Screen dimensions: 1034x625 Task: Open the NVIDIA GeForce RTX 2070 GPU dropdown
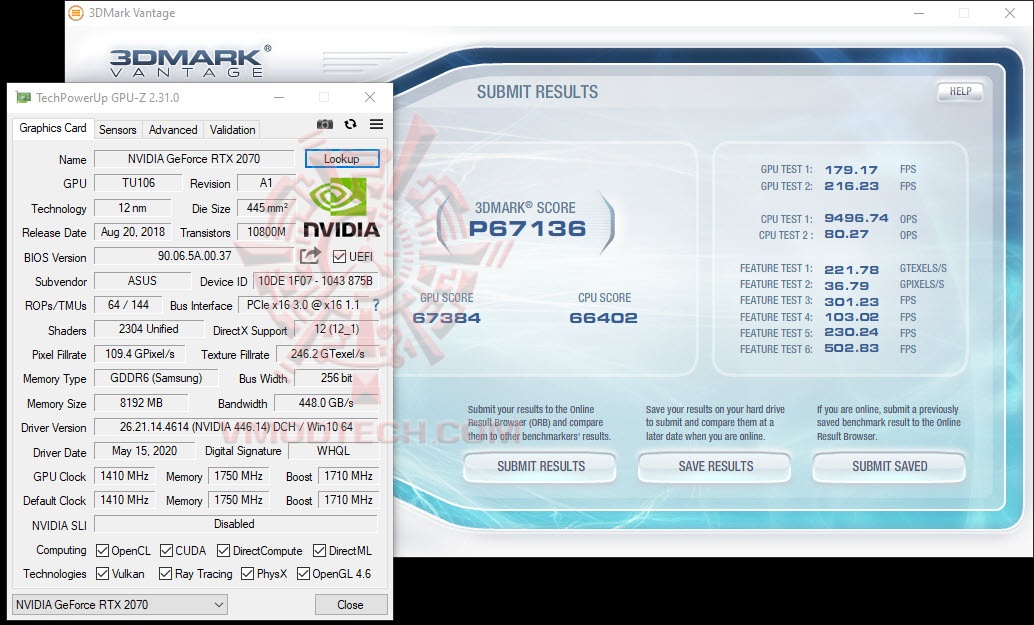tap(119, 605)
